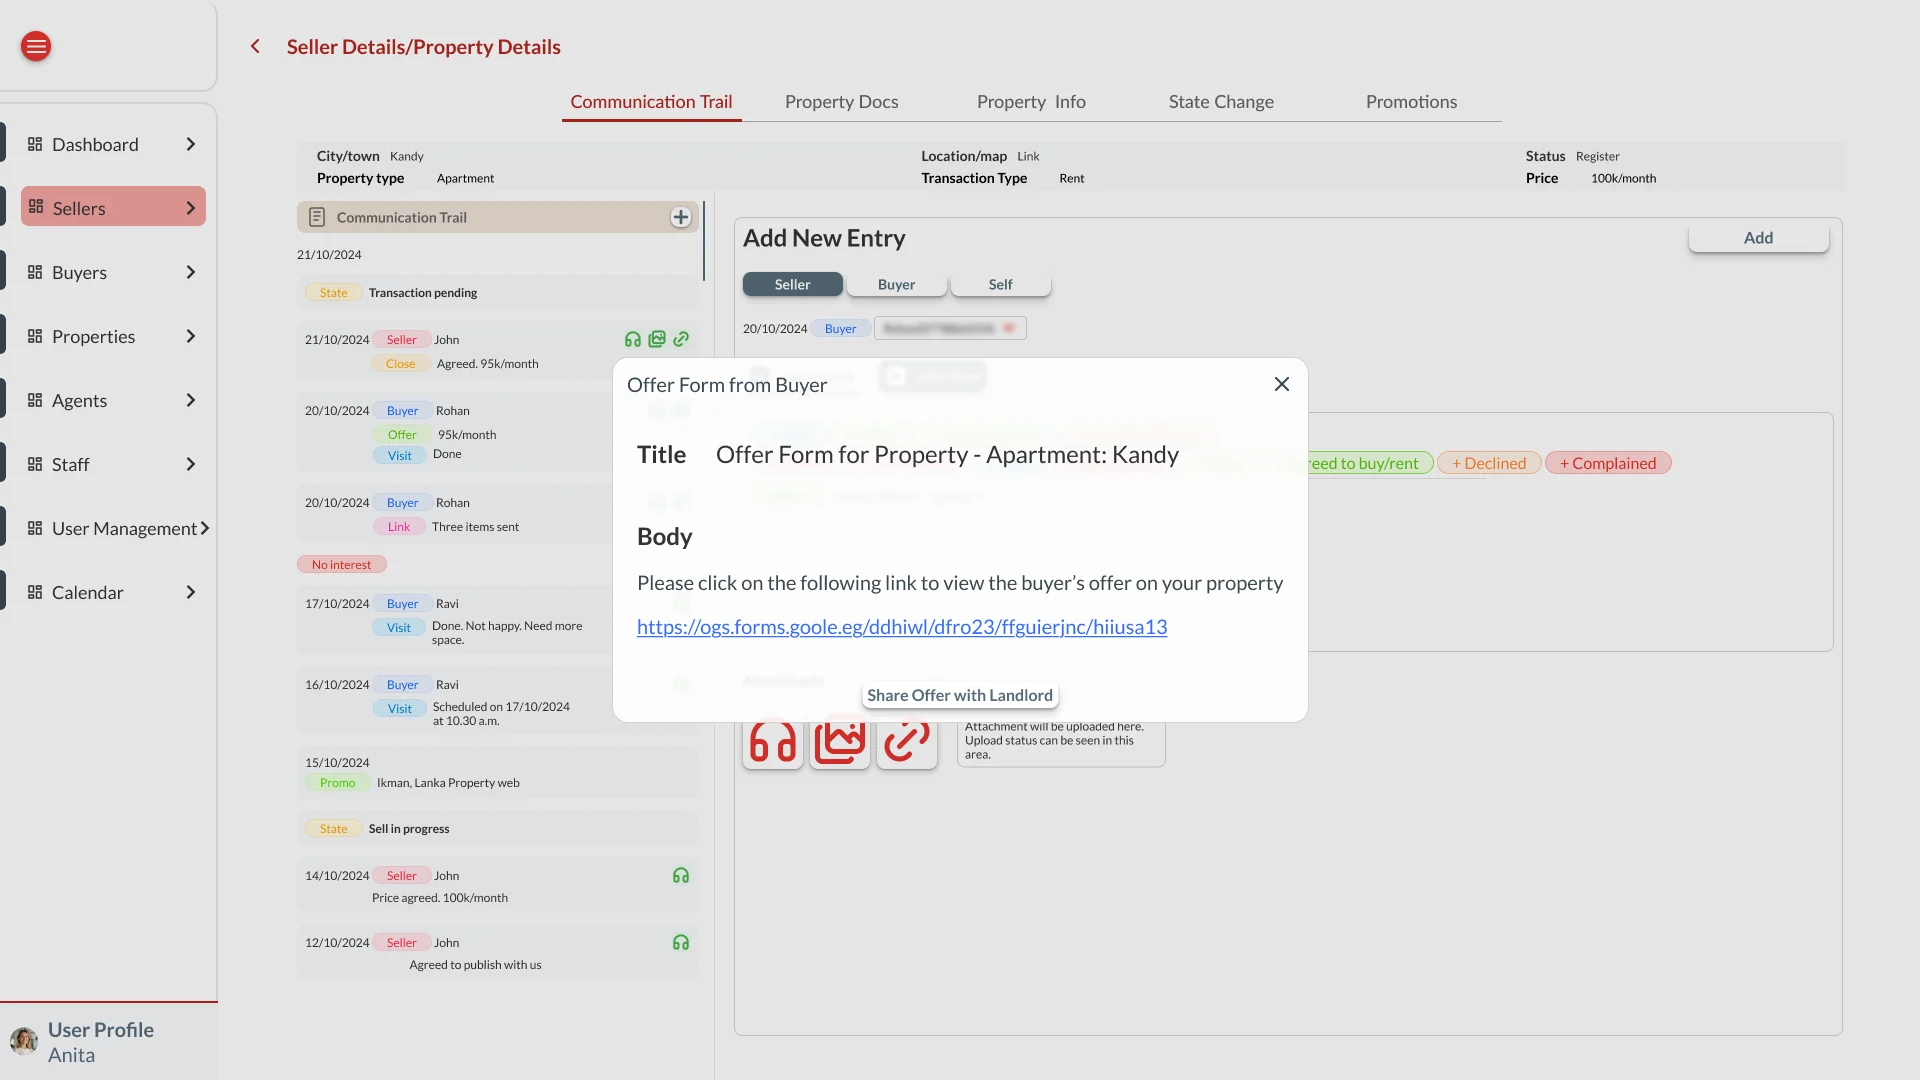
Task: Click the Agents grid icon in sidebar
Action: coord(35,400)
